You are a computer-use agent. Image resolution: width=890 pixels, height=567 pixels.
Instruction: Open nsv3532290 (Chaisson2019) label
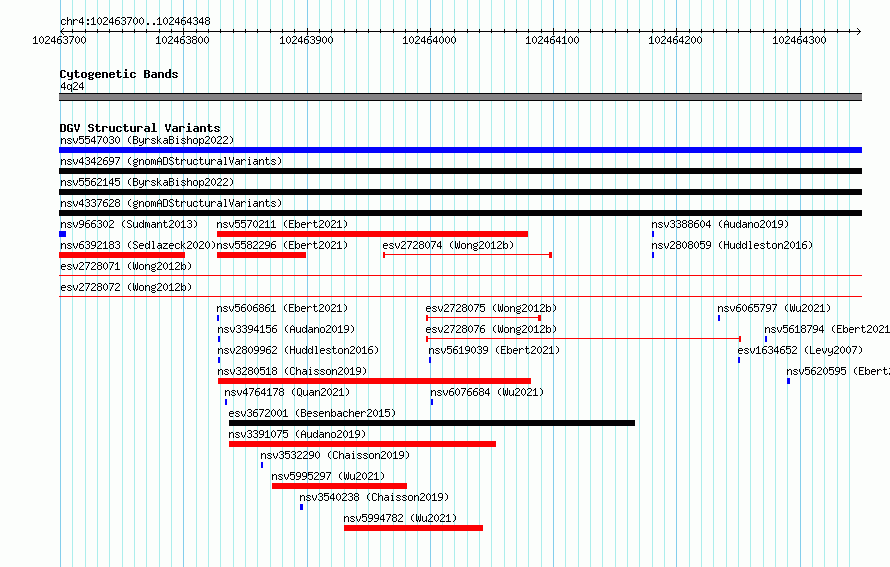click(335, 455)
